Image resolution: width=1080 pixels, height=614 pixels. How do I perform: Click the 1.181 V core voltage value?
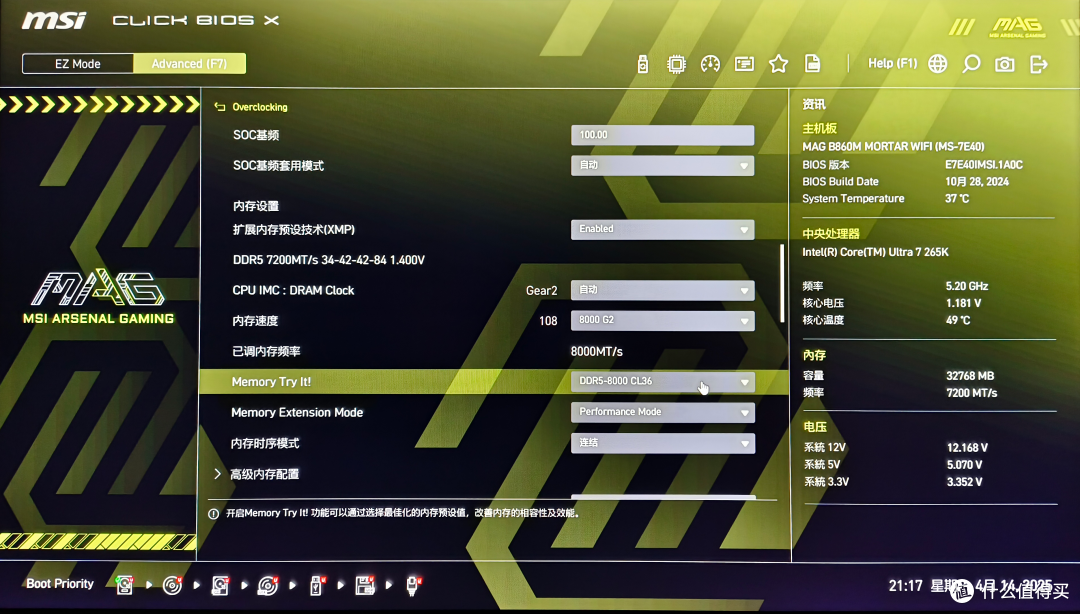coord(963,303)
